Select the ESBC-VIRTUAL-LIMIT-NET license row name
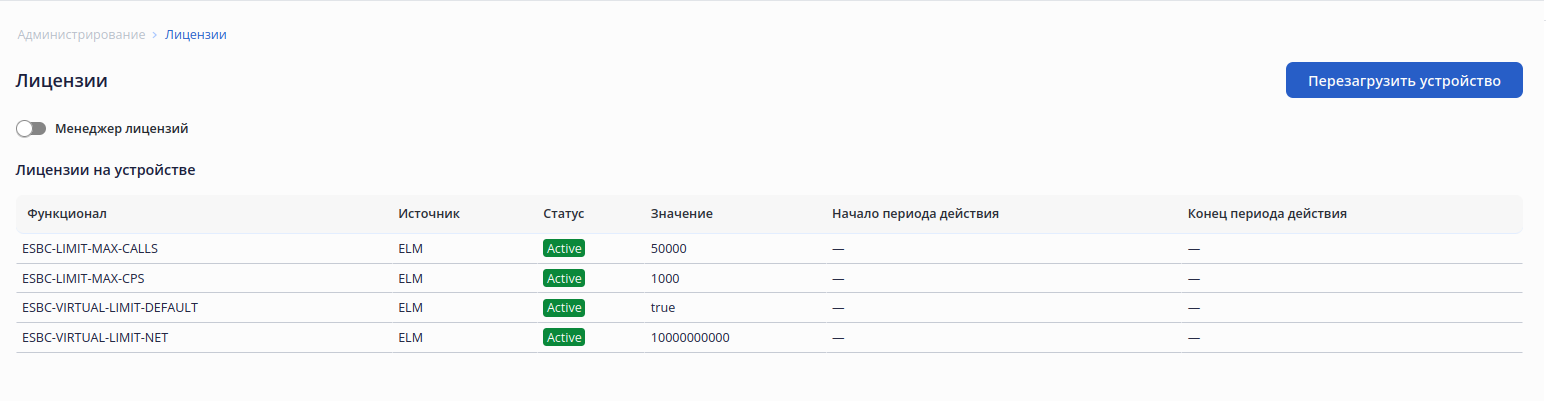 95,338
